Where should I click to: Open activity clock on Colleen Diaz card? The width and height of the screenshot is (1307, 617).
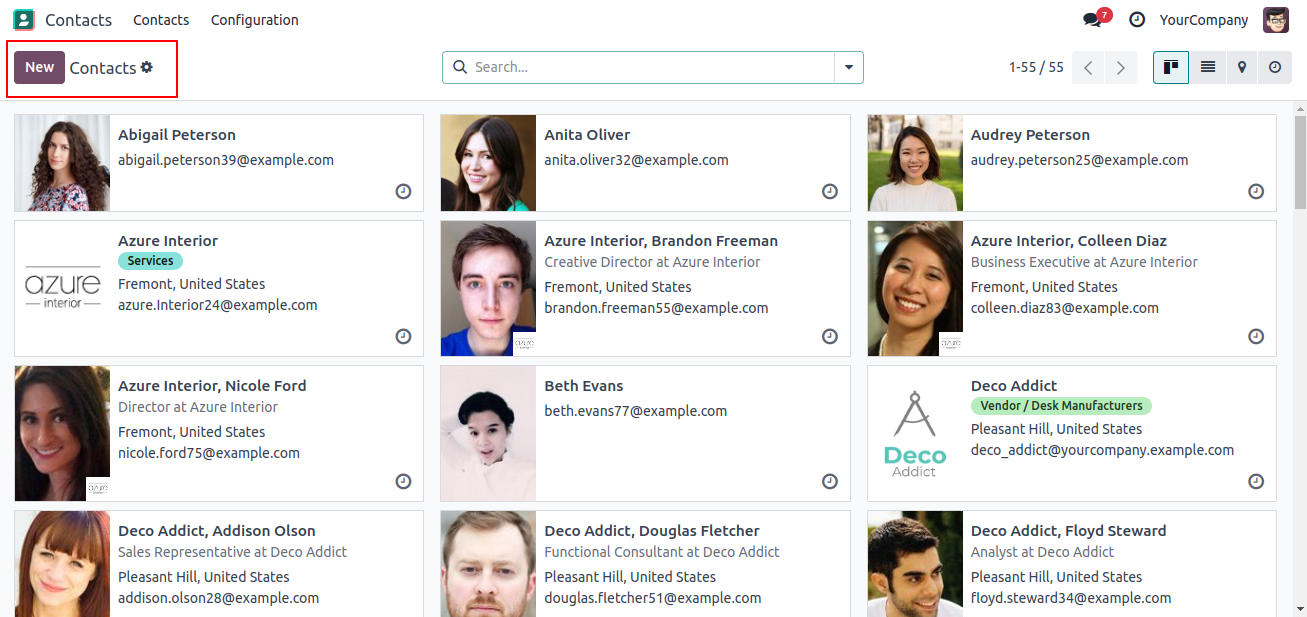(x=1256, y=336)
